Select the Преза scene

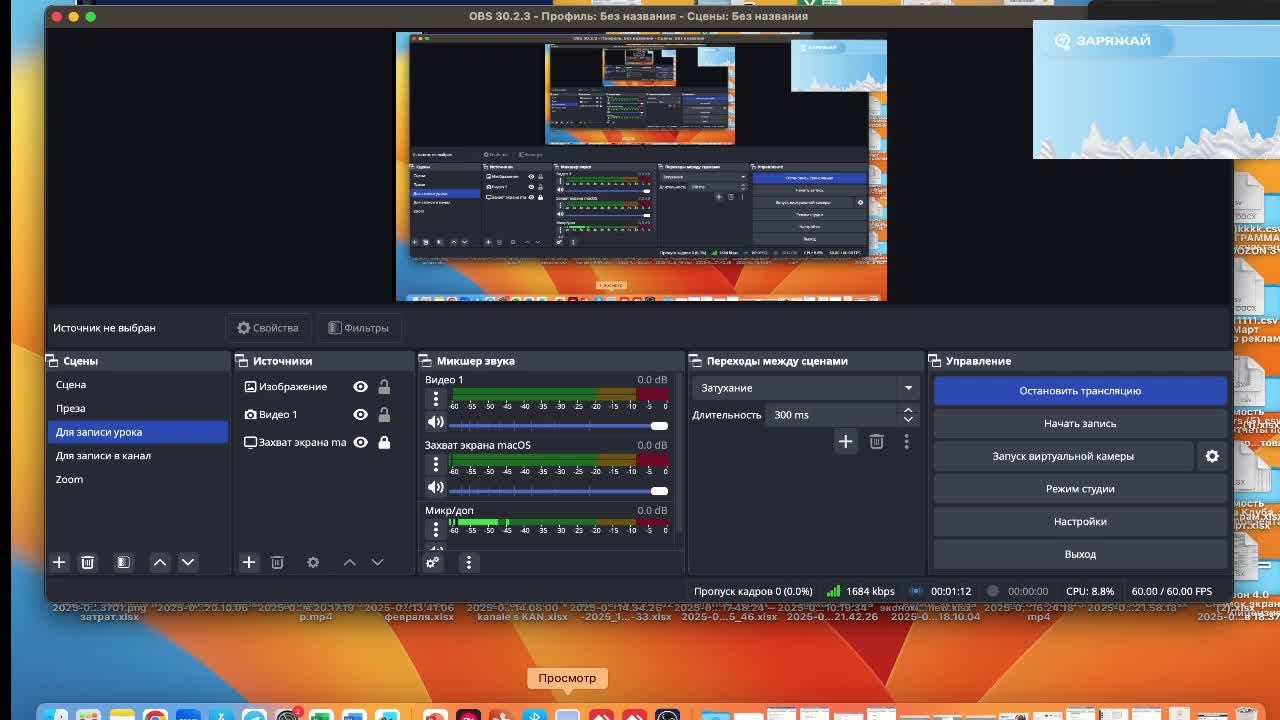coord(138,408)
